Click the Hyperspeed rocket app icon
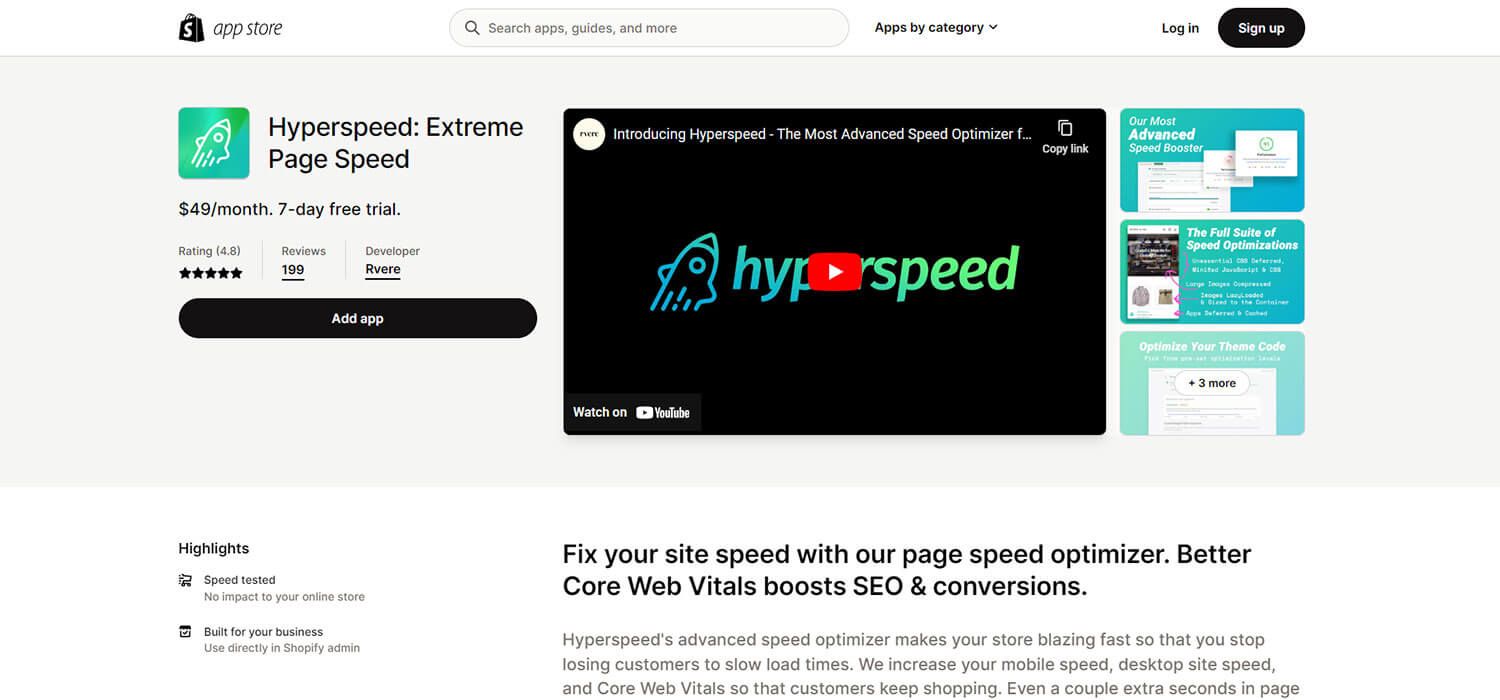 [x=214, y=143]
